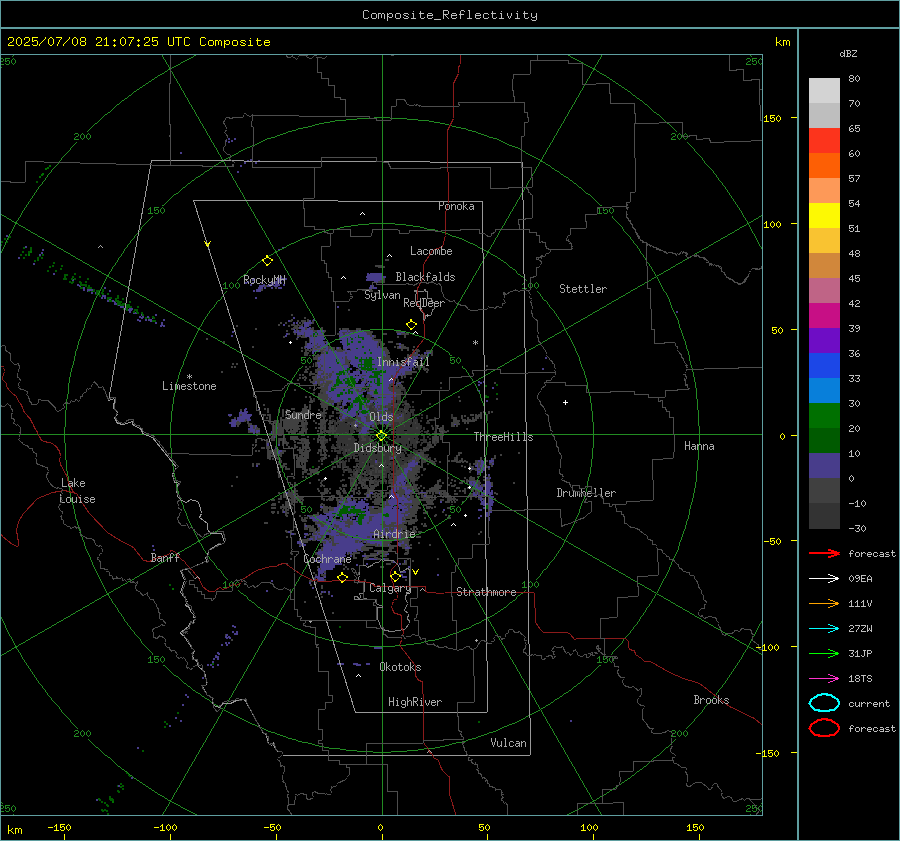Click the ThreeHills town label

coord(503,437)
